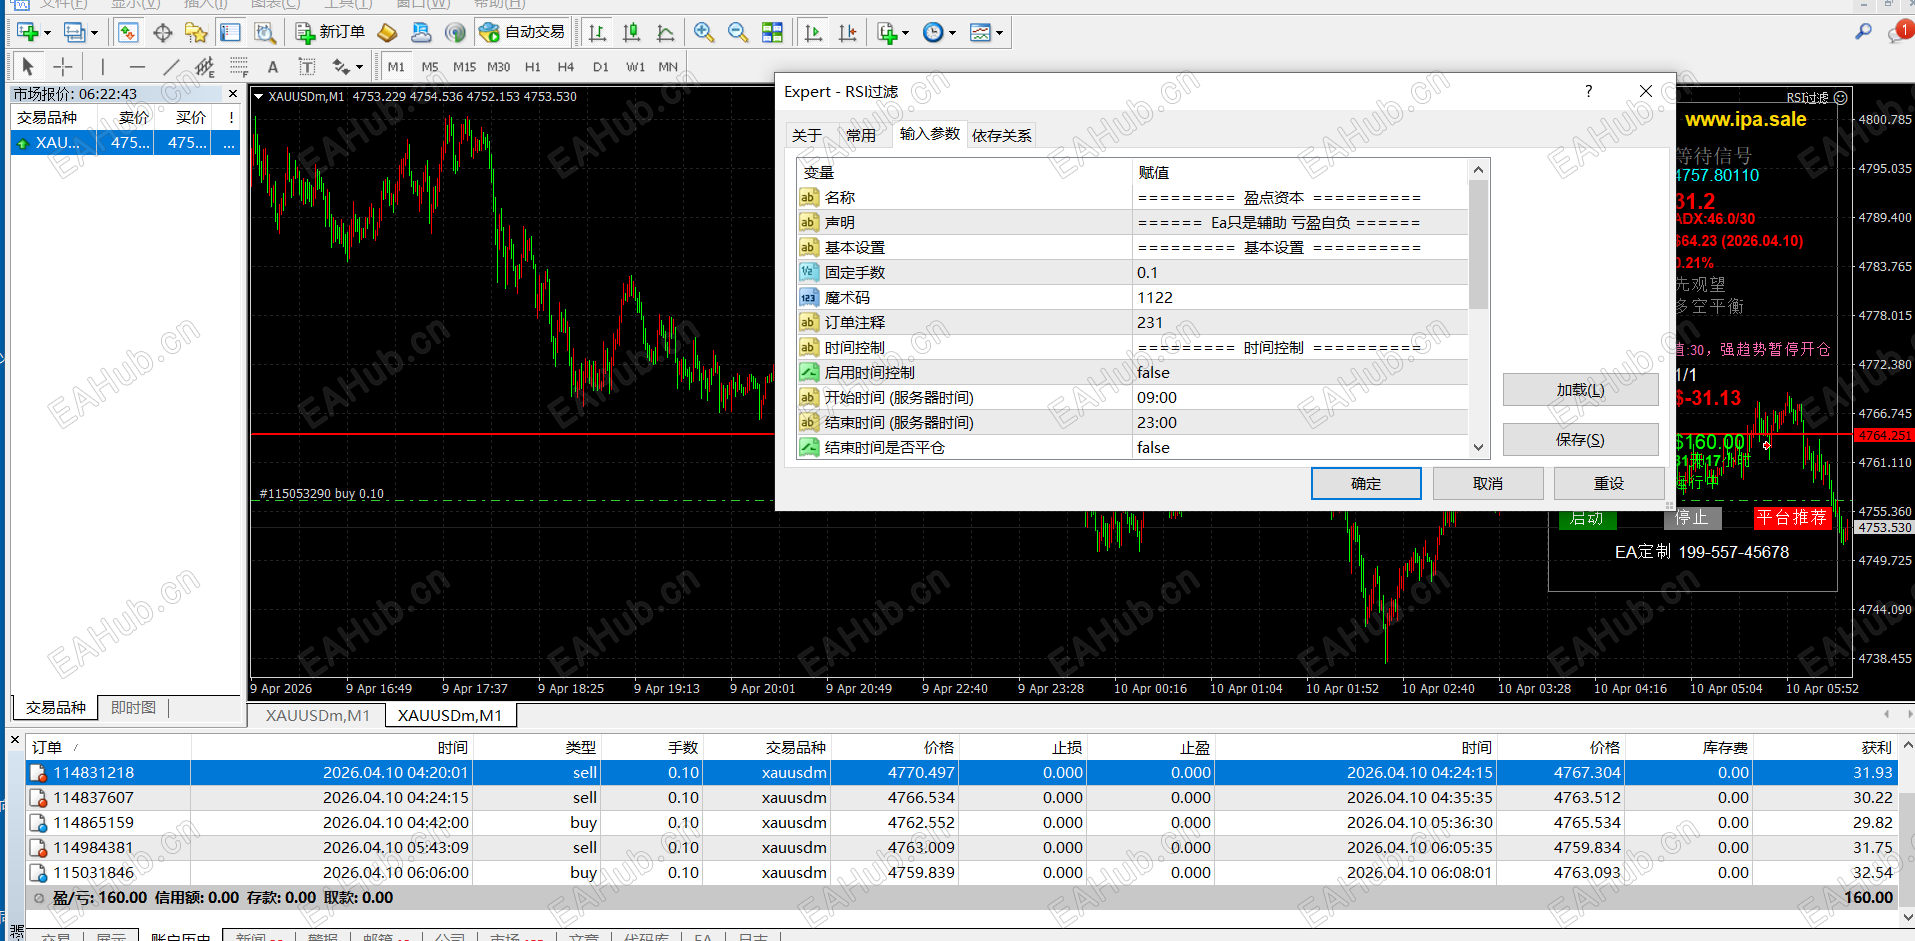Switch chart to bar chart style
The image size is (1915, 941).
point(597,32)
